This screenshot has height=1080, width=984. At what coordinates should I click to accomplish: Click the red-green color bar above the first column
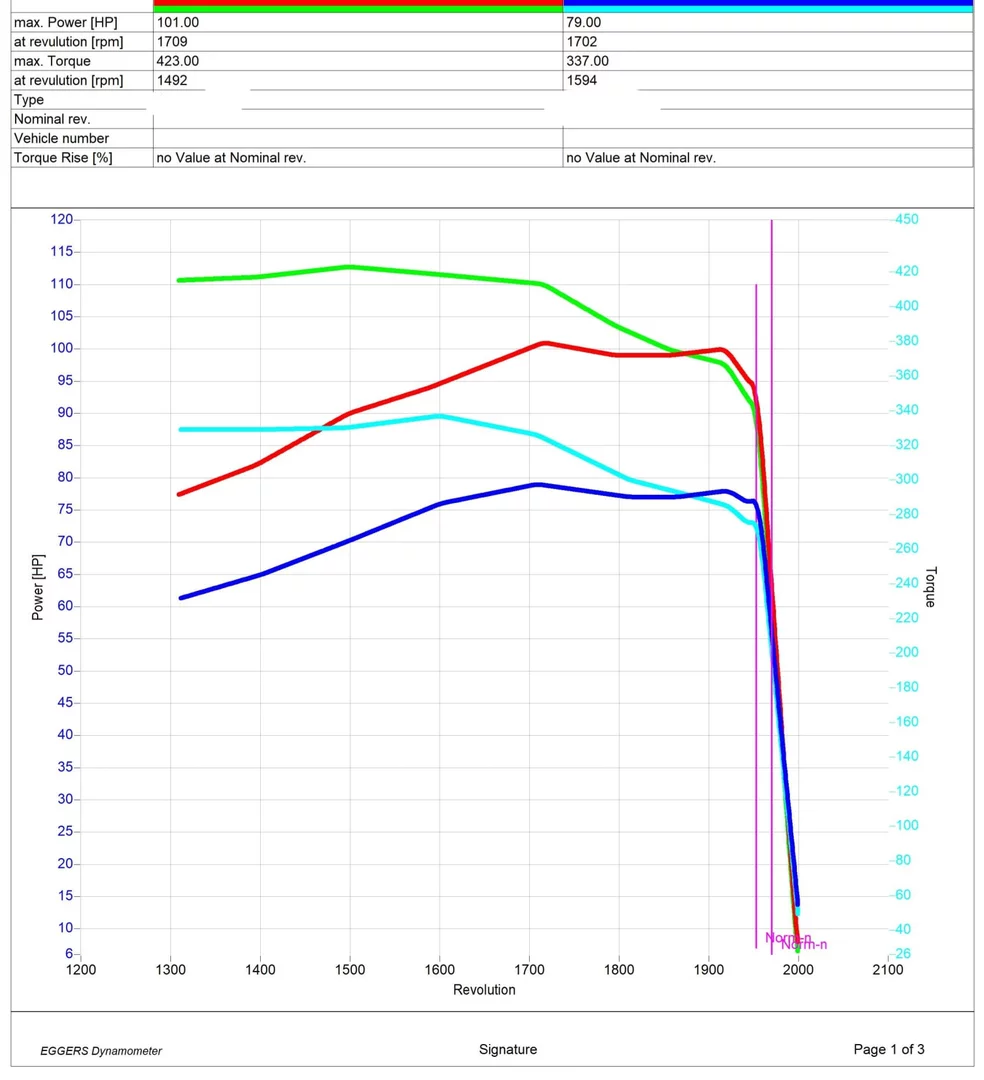358,6
